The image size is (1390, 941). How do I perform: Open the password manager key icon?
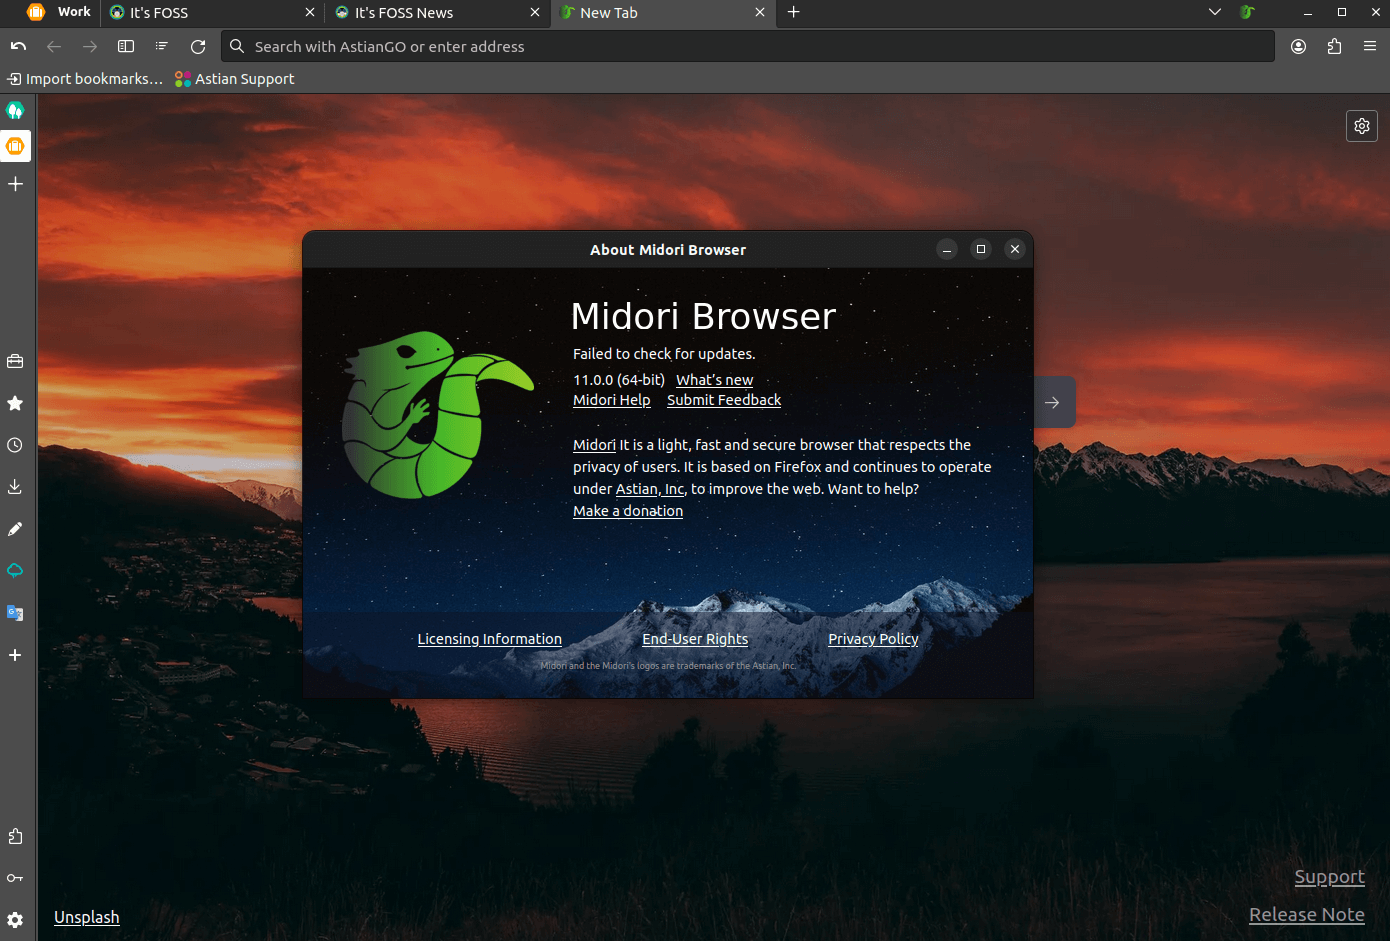click(x=15, y=877)
